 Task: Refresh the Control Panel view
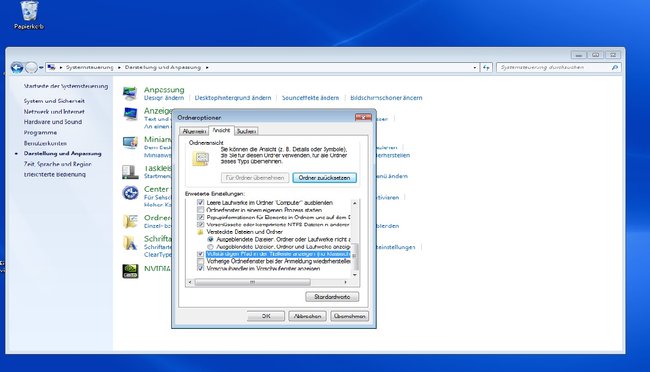pyautogui.click(x=486, y=67)
